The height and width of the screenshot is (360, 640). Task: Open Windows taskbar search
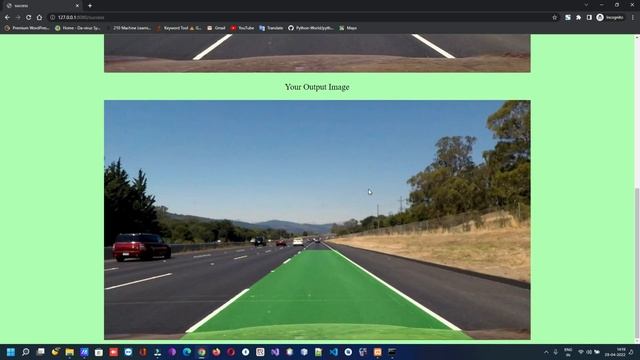click(x=25, y=352)
